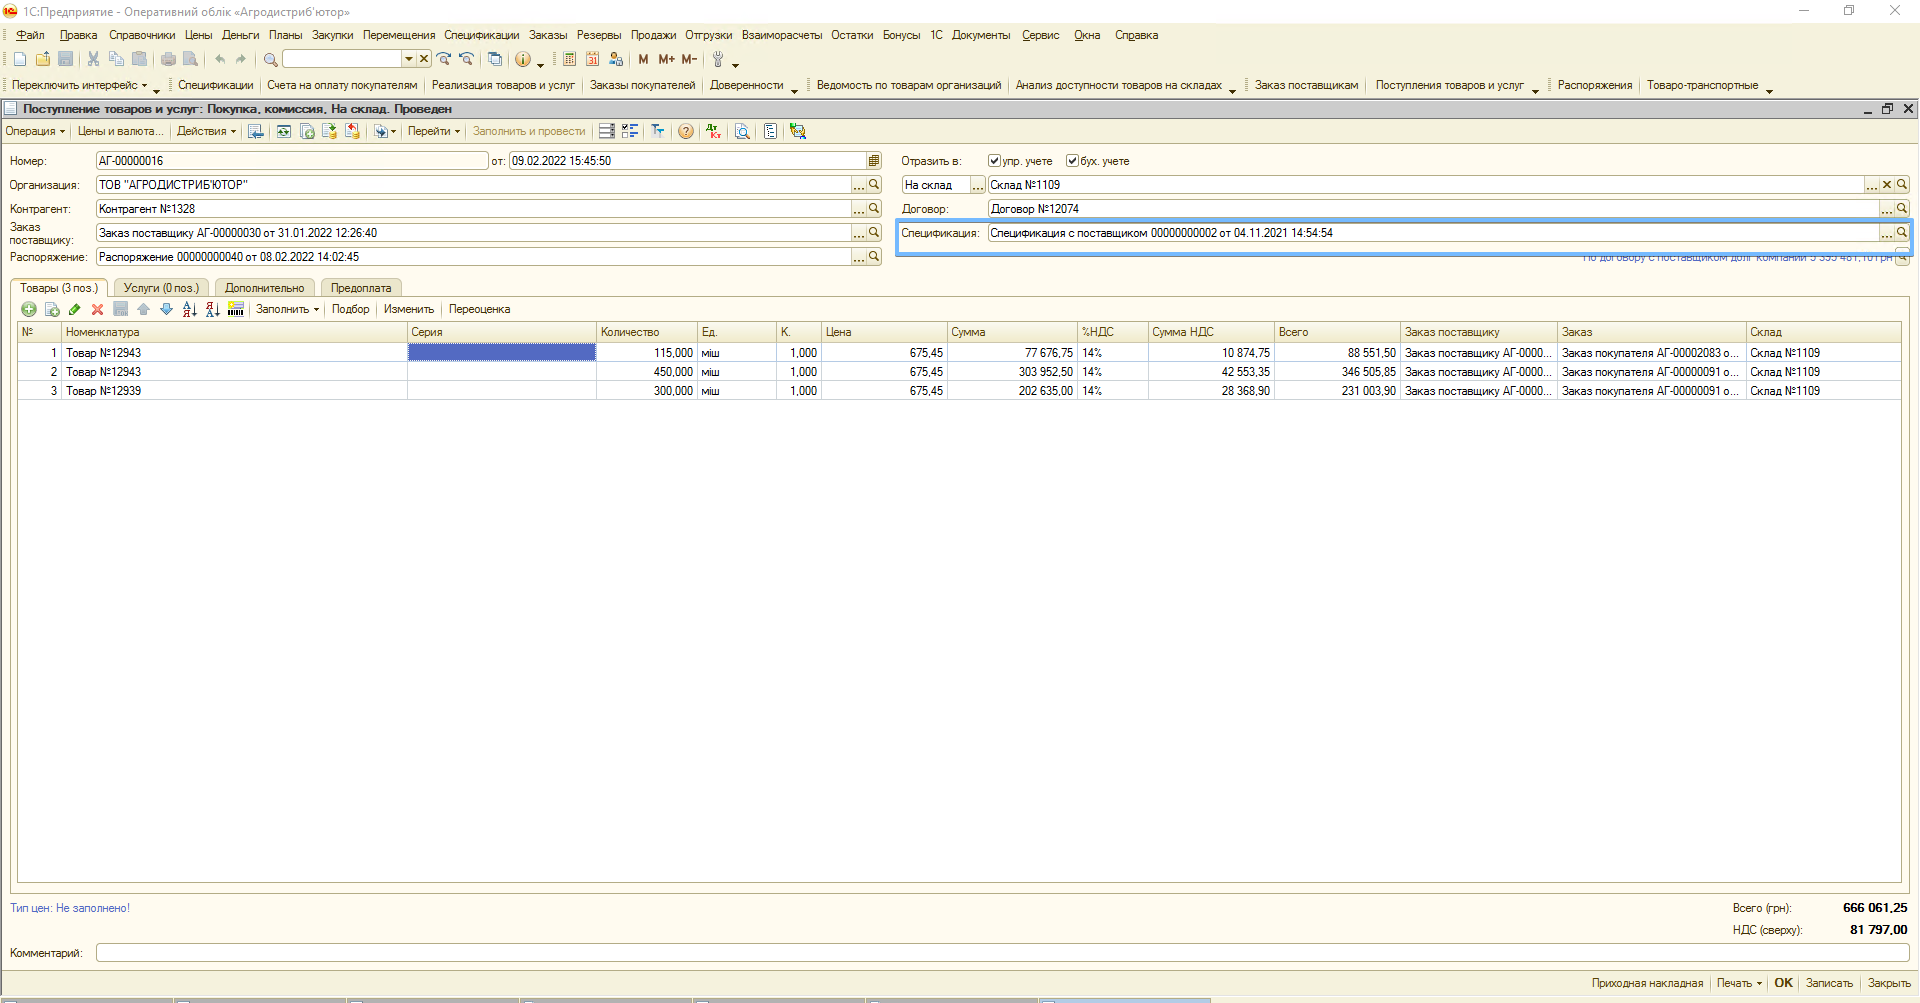Click the Приходная накладная button

tap(1647, 983)
